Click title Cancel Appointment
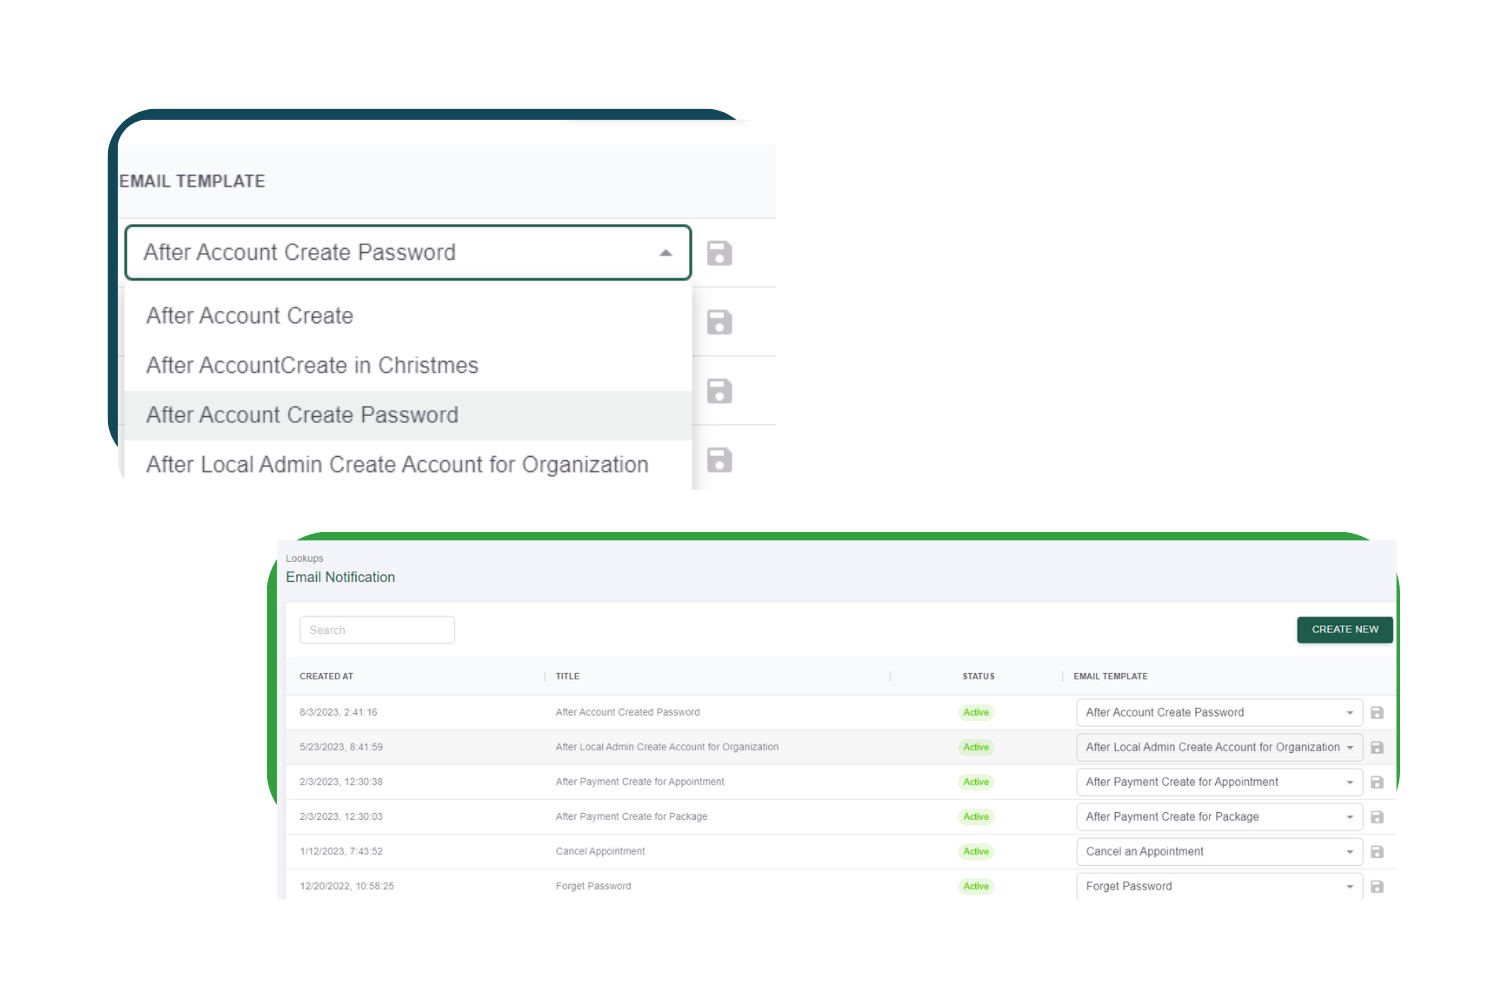The height and width of the screenshot is (1000, 1500). tap(600, 852)
